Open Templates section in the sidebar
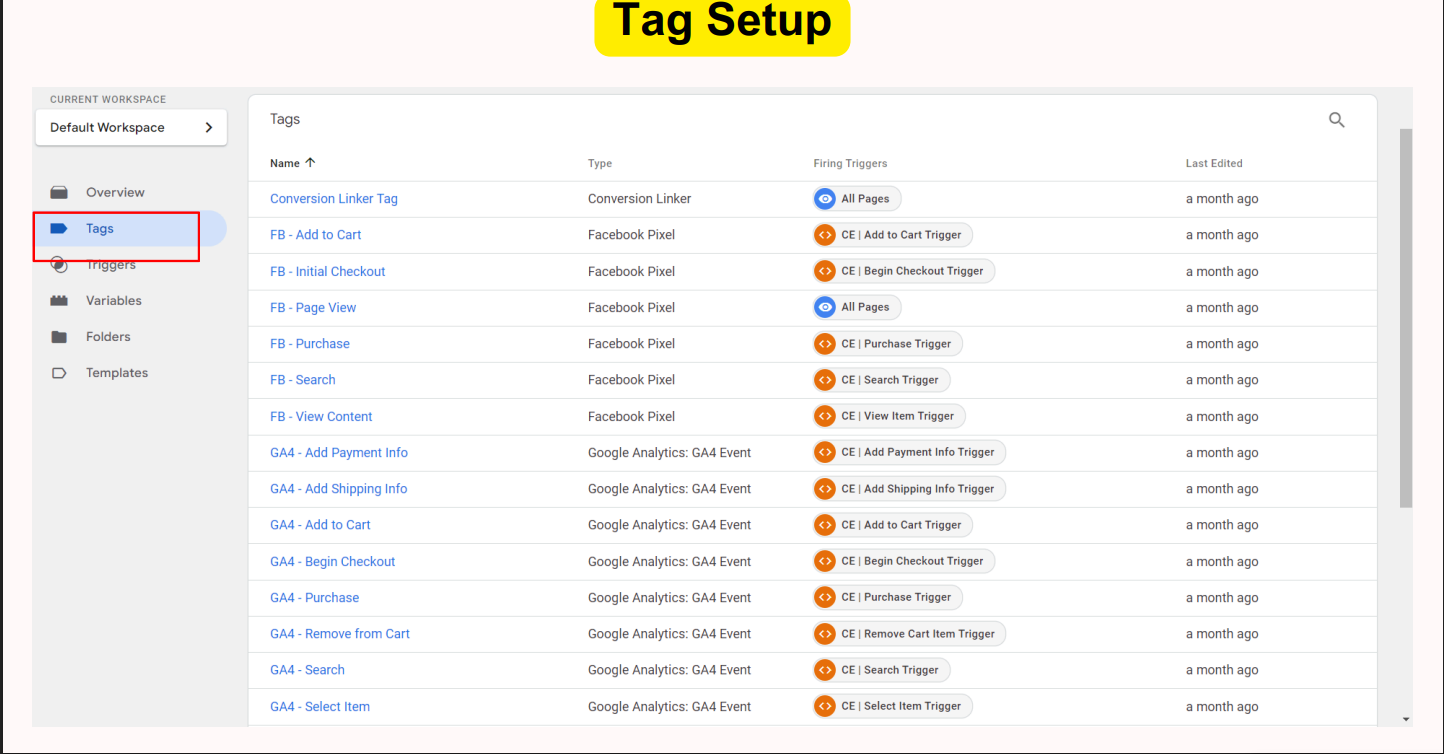Image resolution: width=1444 pixels, height=754 pixels. (117, 373)
